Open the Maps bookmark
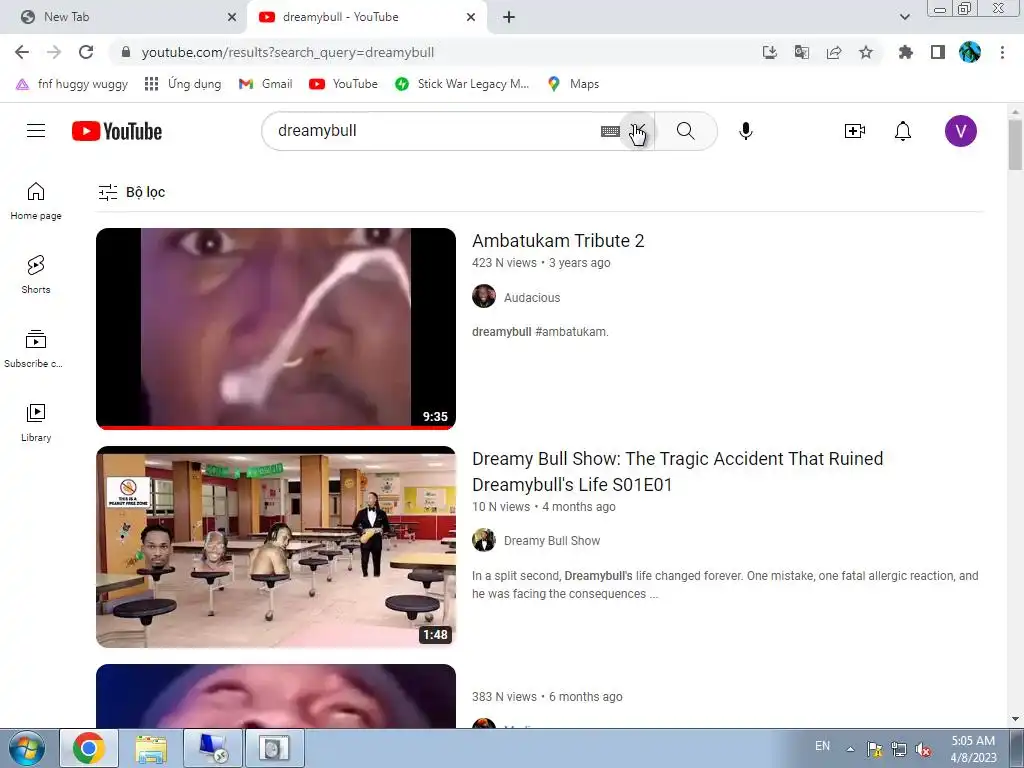 [573, 84]
